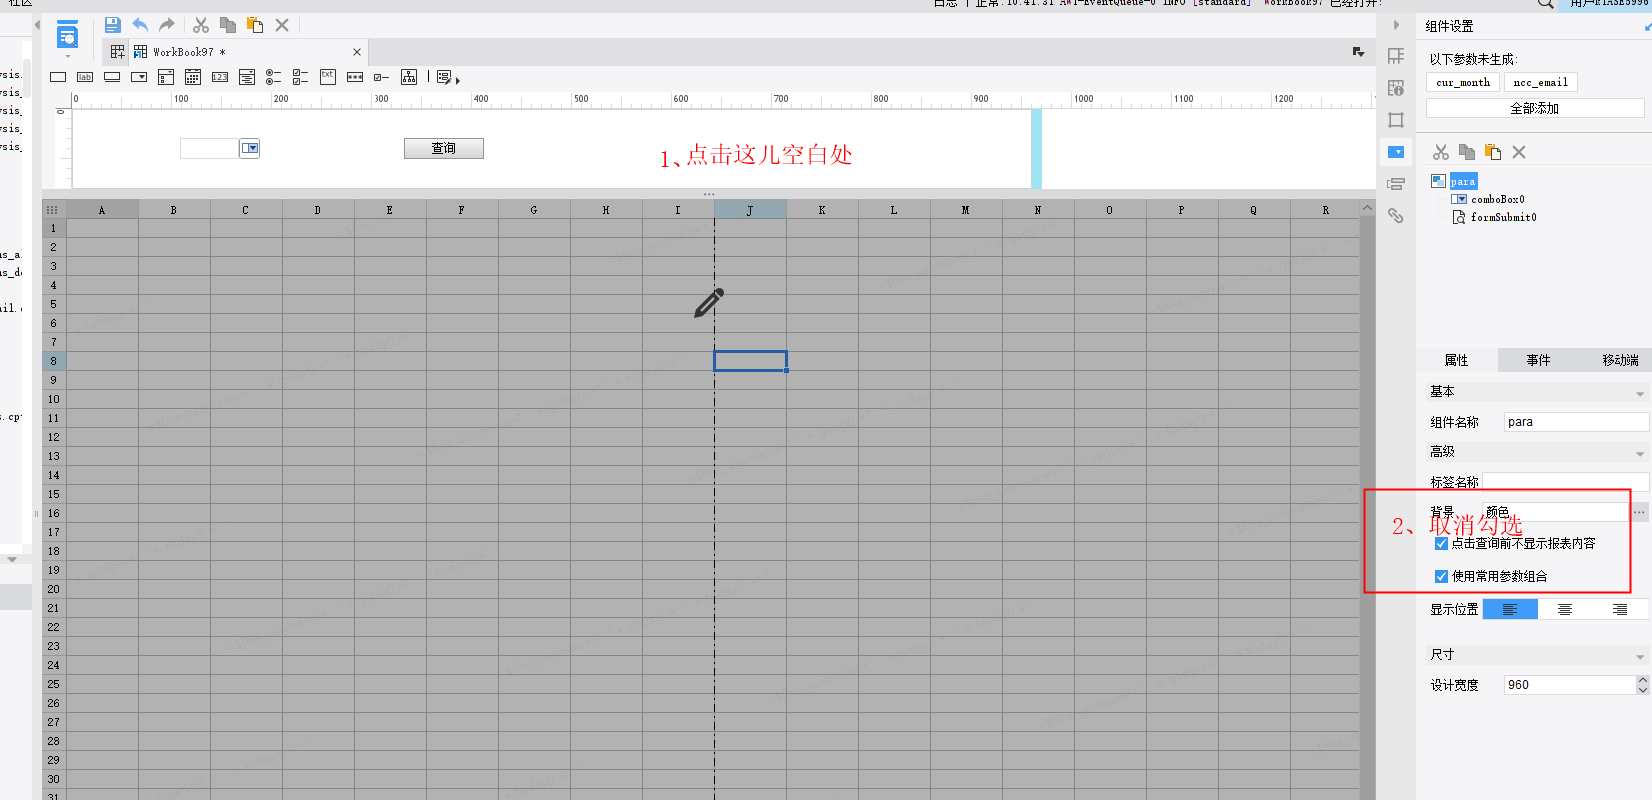Click 全部添加 to add all parameters
The image size is (1652, 800).
(x=1535, y=108)
